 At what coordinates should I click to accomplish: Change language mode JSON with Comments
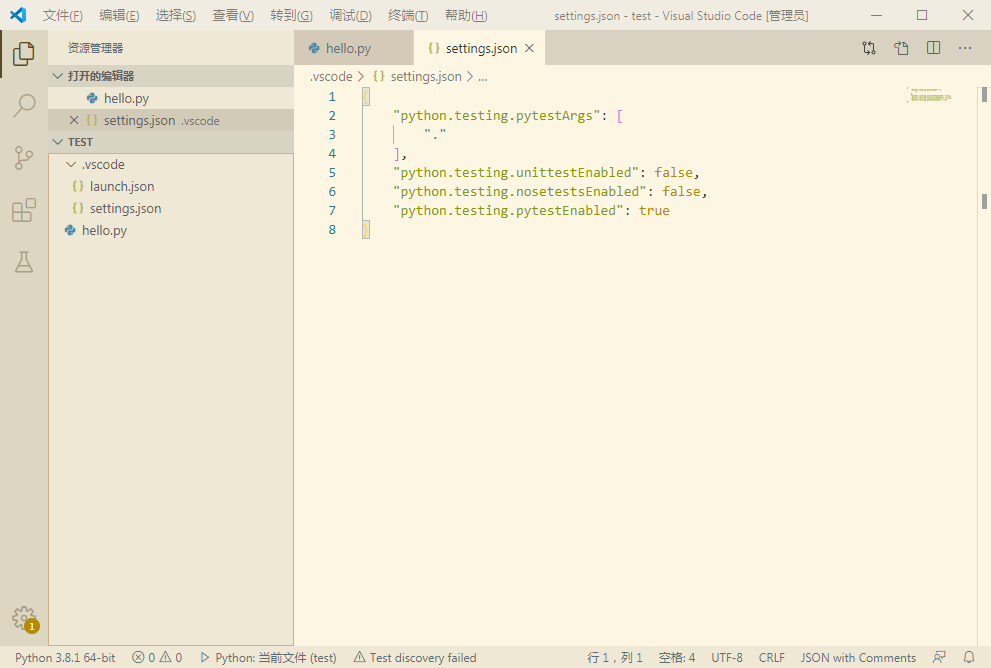coord(858,657)
